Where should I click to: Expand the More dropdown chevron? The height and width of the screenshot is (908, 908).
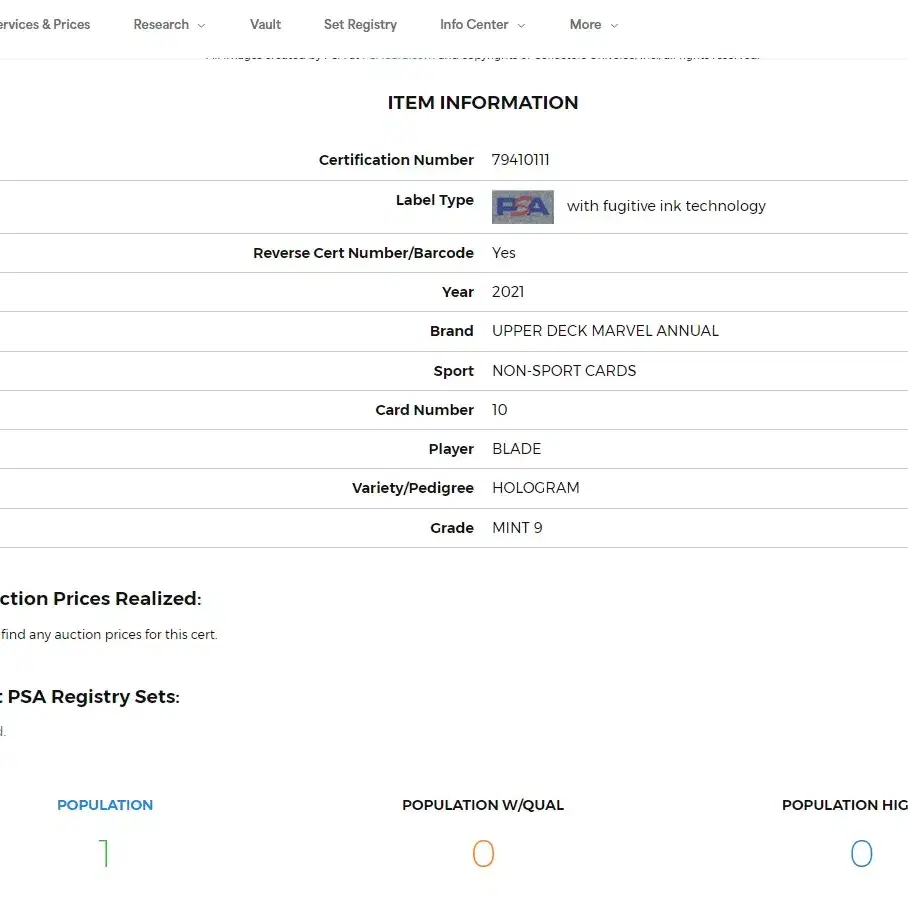coord(614,25)
